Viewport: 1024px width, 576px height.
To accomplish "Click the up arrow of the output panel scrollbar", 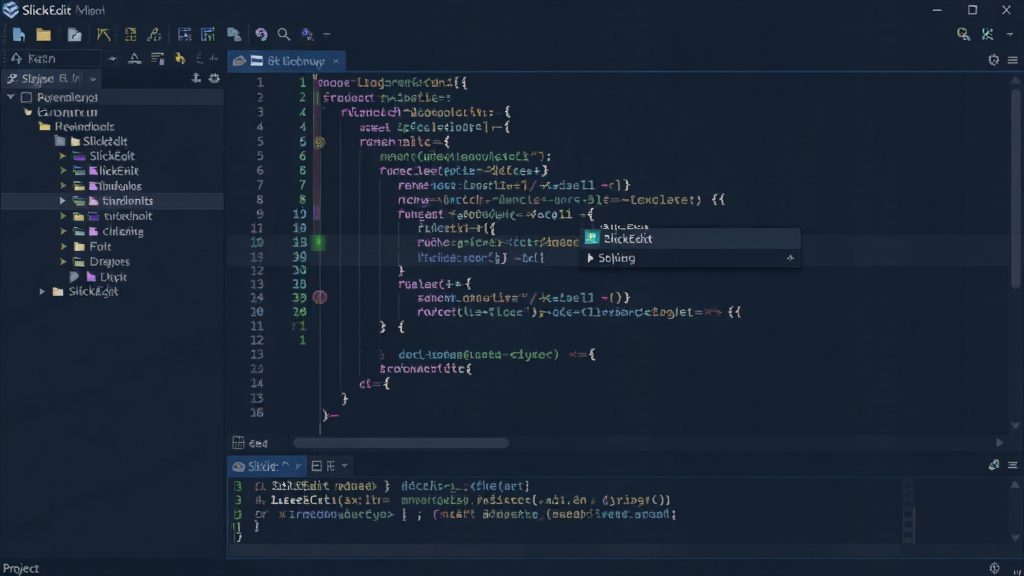I will (1015, 485).
